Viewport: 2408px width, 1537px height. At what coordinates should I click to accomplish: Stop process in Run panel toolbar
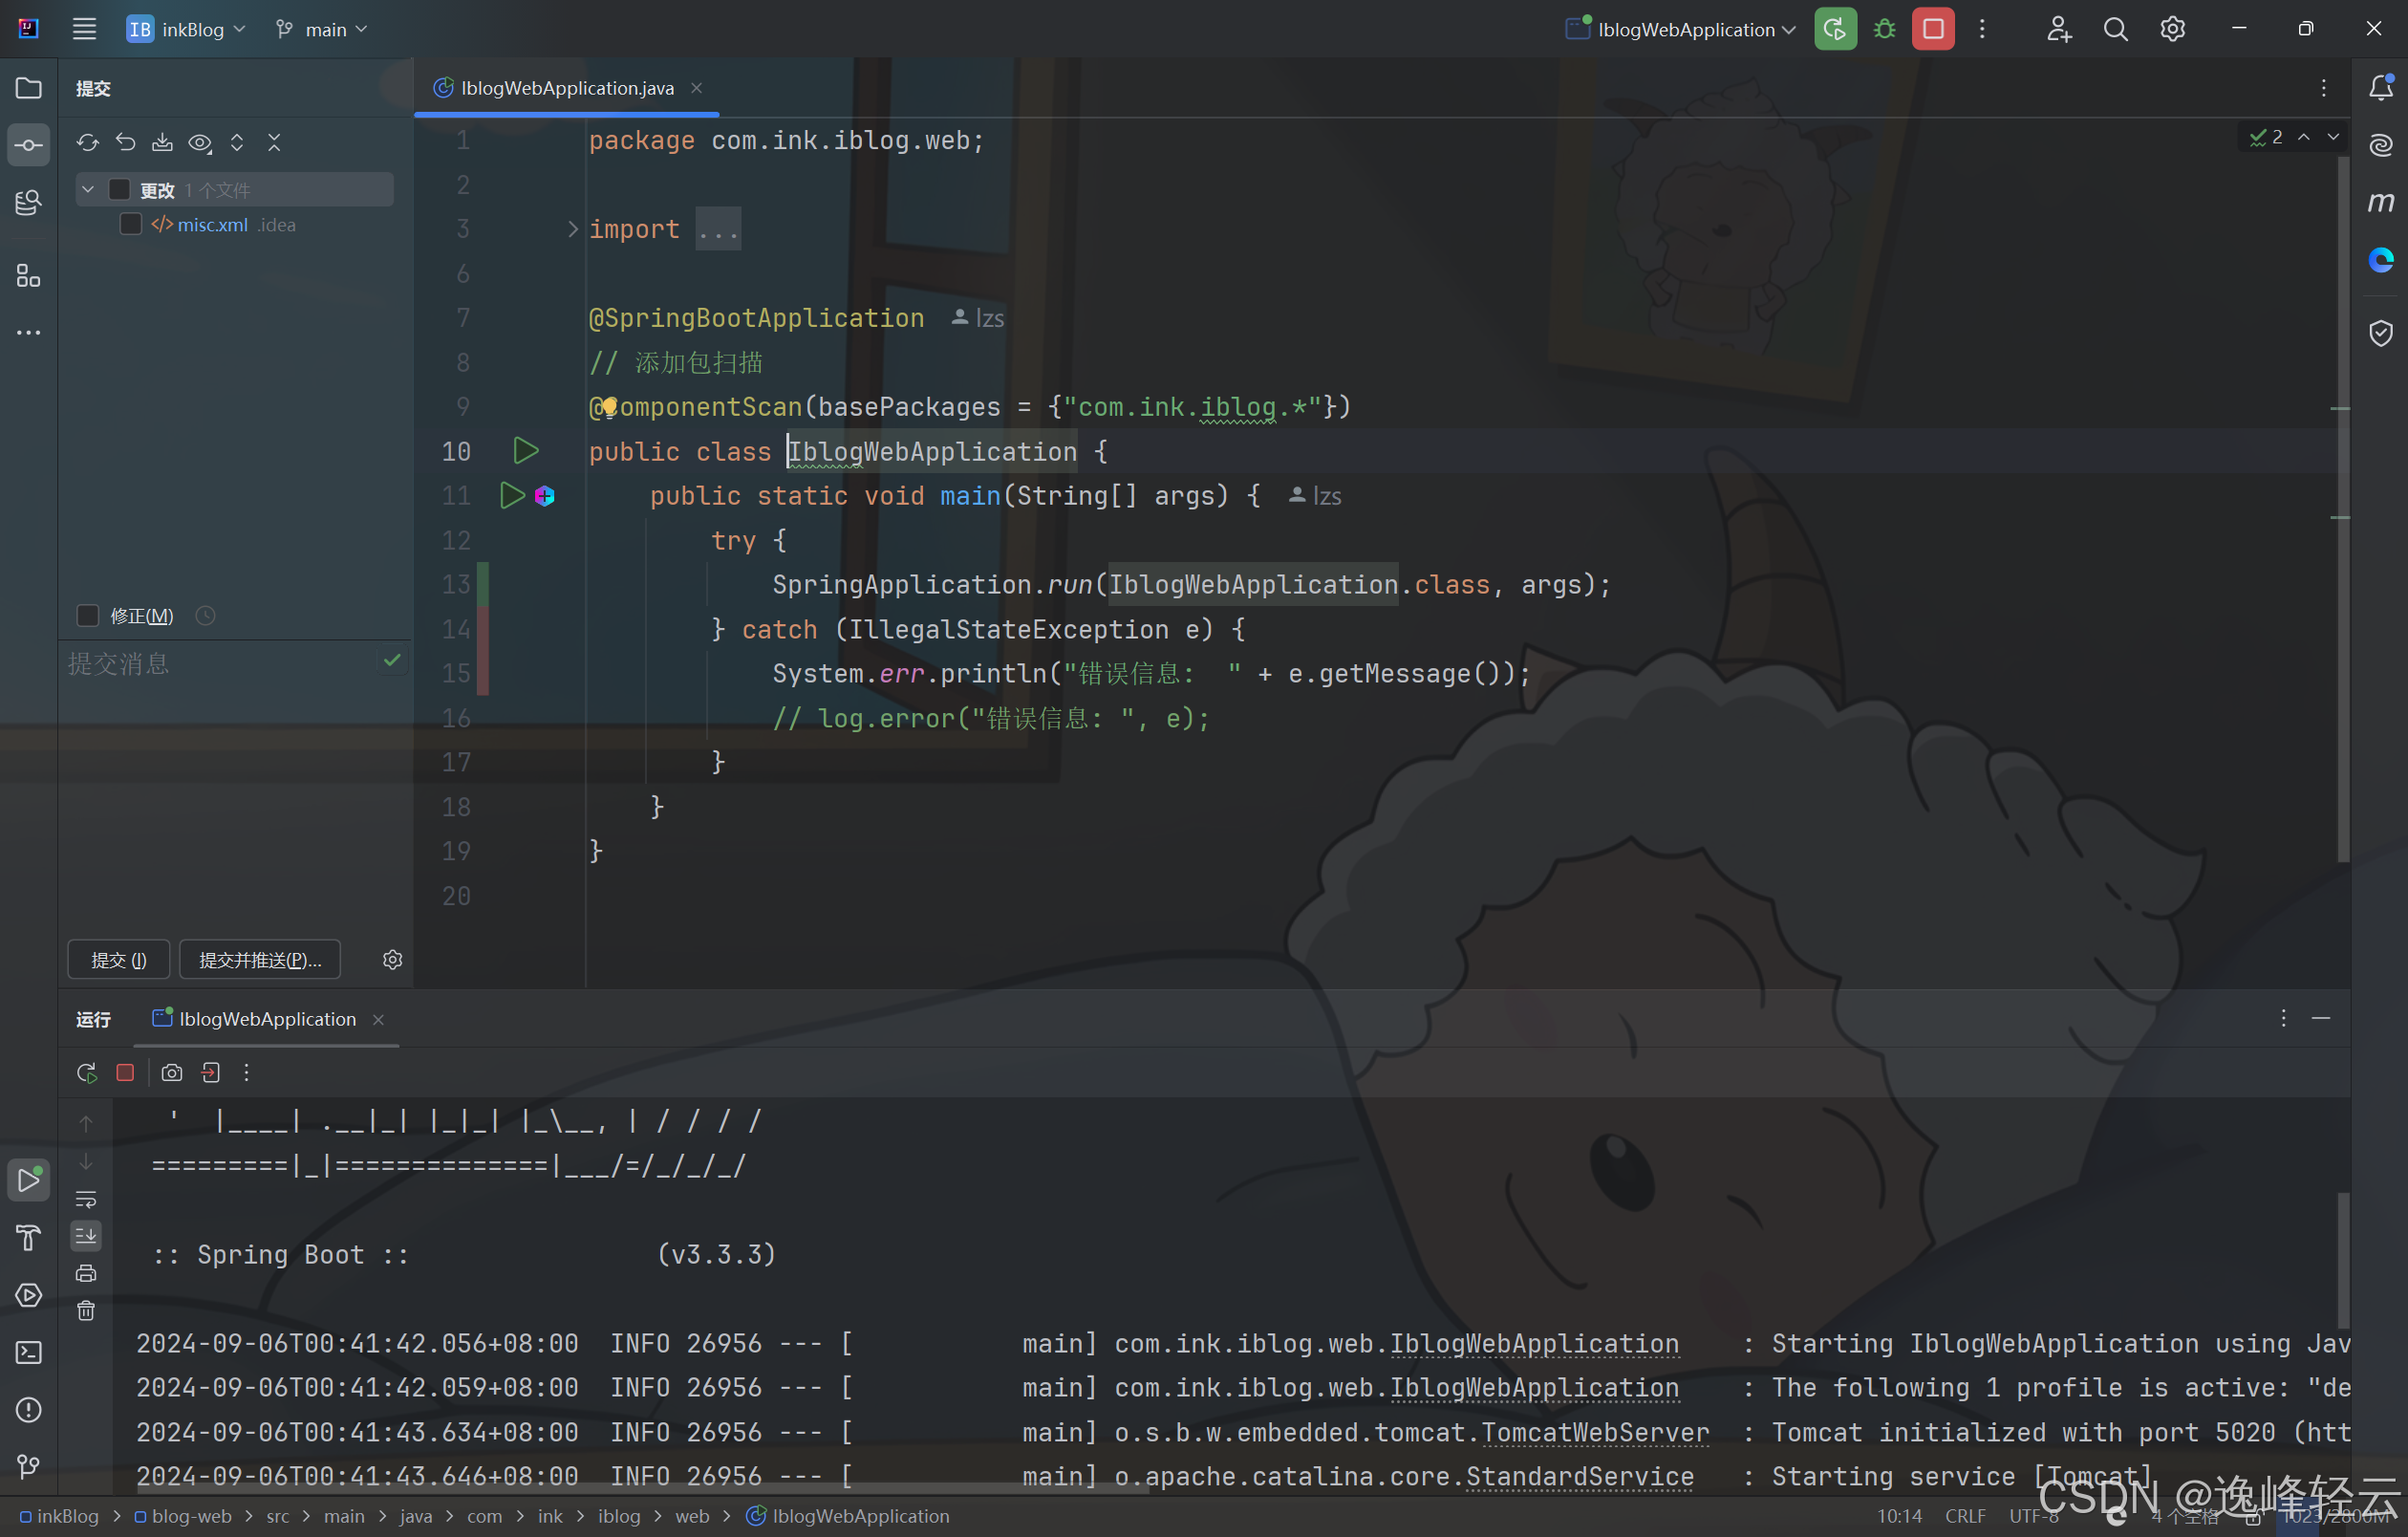[125, 1072]
